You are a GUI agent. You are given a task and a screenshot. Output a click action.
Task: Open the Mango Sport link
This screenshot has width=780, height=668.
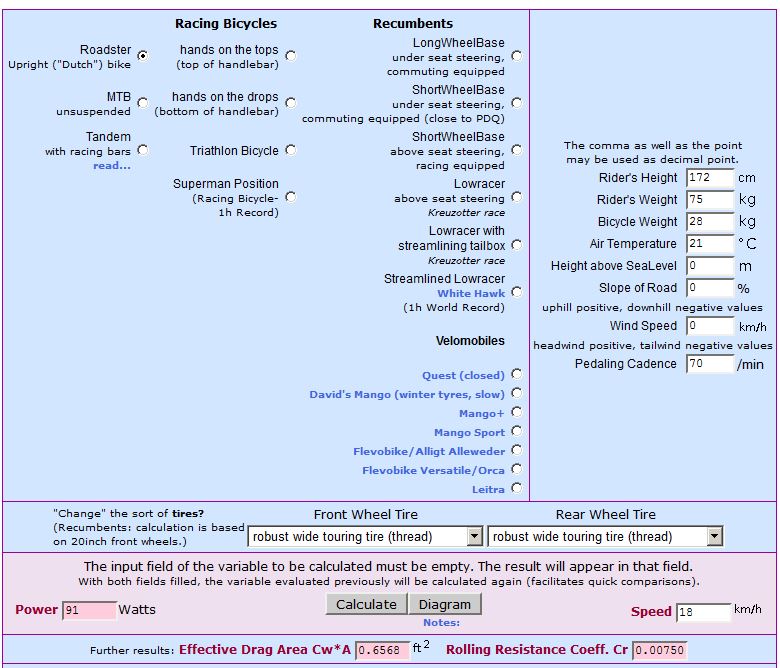tap(469, 433)
